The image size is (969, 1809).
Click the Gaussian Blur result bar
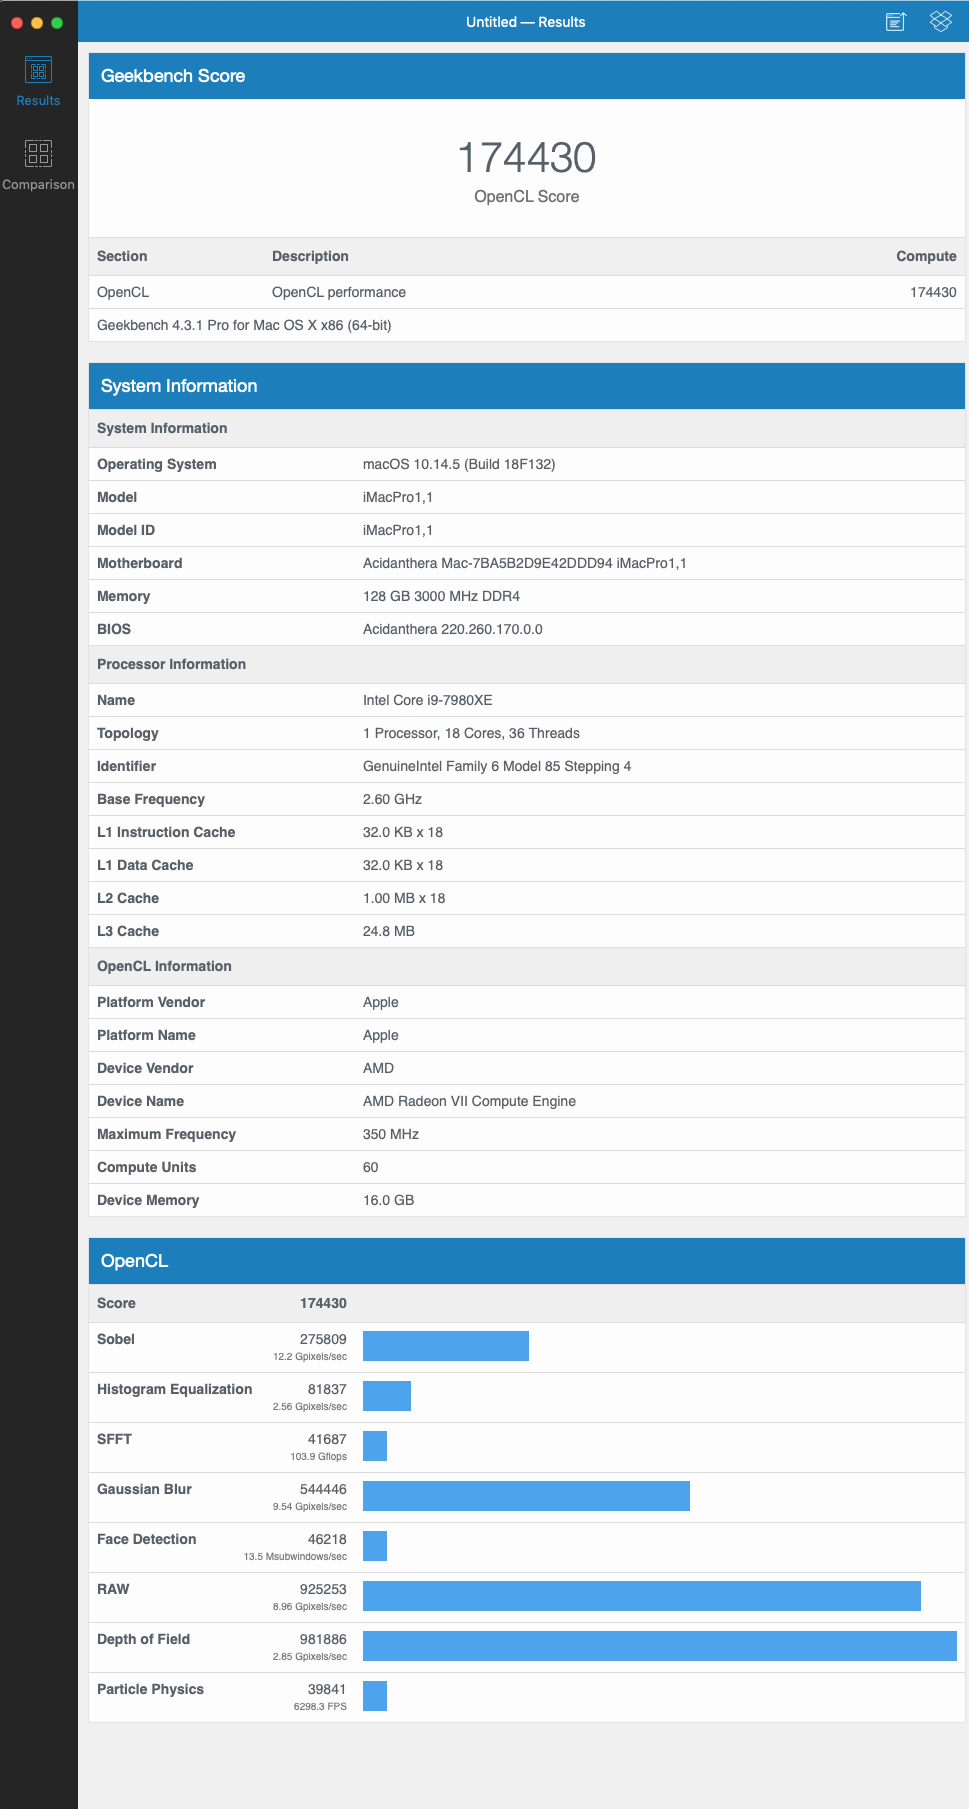tap(526, 1496)
